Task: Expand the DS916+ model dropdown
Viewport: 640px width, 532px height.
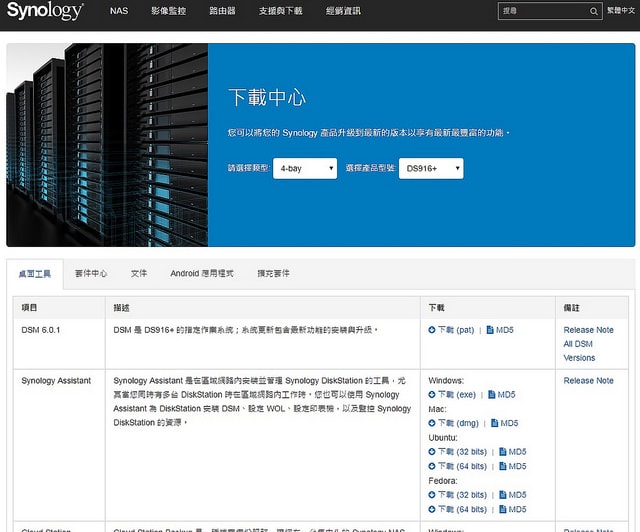Action: click(x=430, y=169)
